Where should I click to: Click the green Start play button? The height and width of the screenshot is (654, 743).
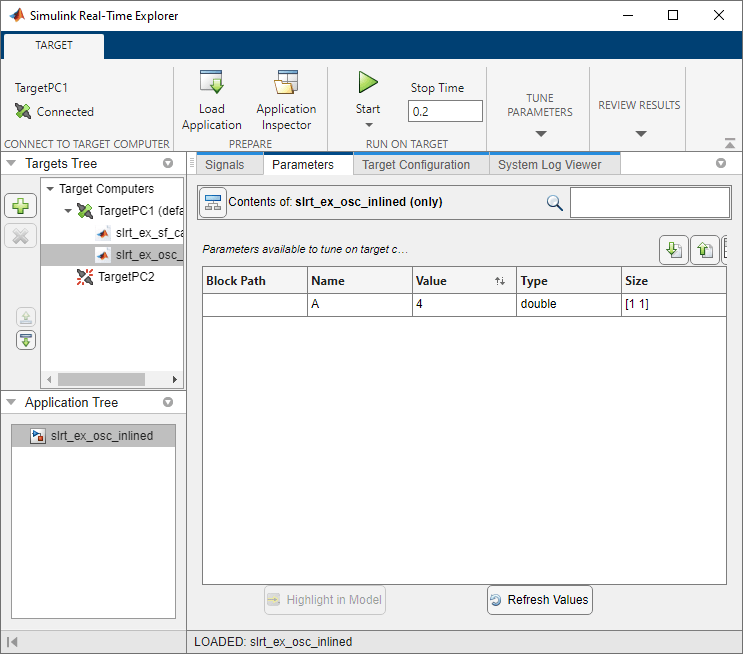pyautogui.click(x=368, y=82)
